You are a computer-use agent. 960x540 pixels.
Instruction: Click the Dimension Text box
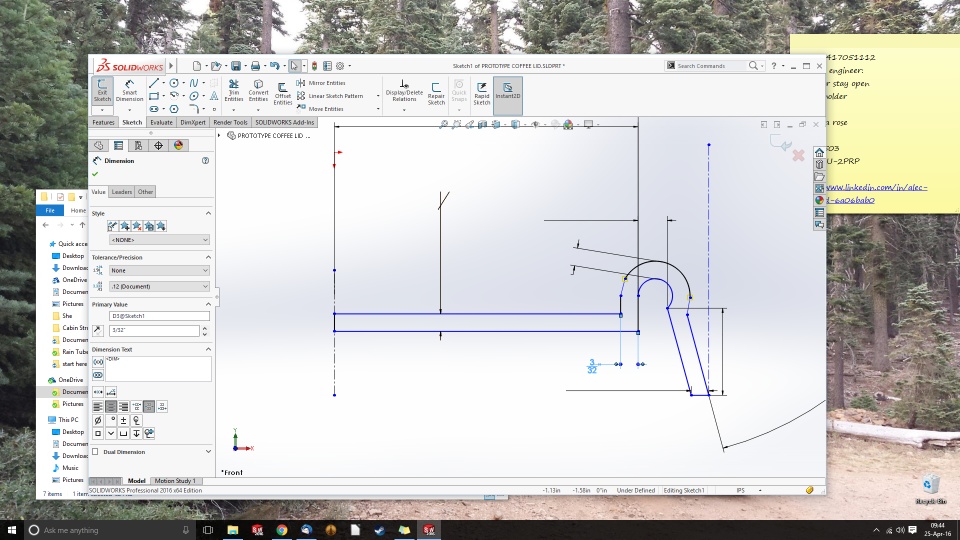(159, 368)
